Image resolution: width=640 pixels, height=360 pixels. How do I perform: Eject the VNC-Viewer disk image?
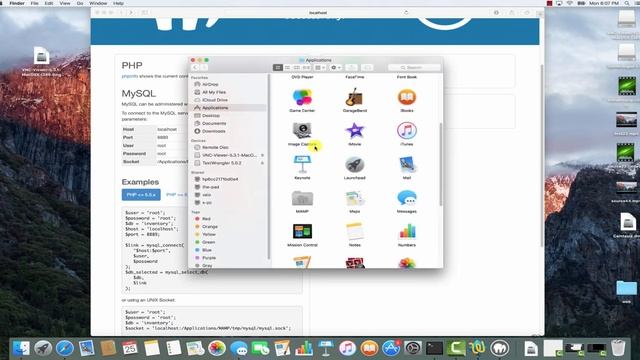coord(262,155)
